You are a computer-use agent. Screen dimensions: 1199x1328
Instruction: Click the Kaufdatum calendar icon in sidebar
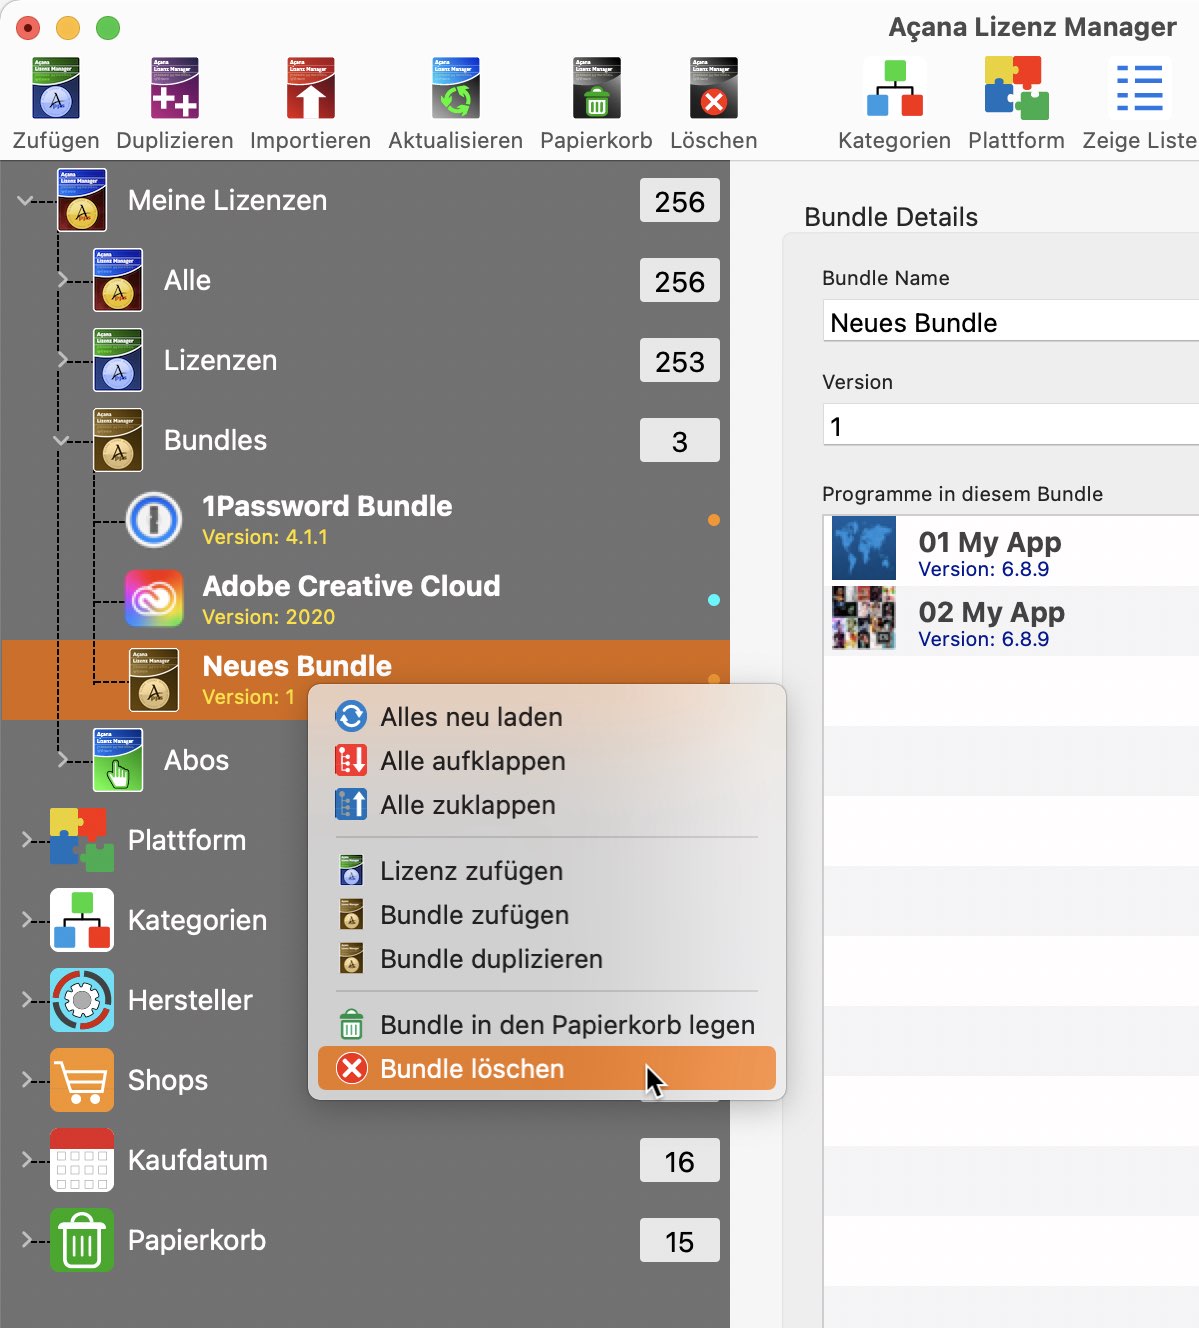pyautogui.click(x=82, y=1160)
